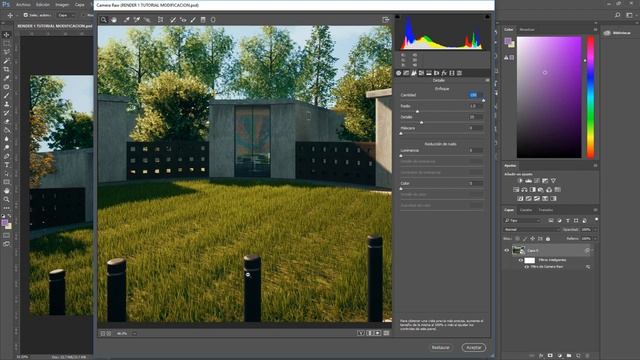
Task: Click the foreground color swatch in toolbar
Action: click(x=4, y=222)
